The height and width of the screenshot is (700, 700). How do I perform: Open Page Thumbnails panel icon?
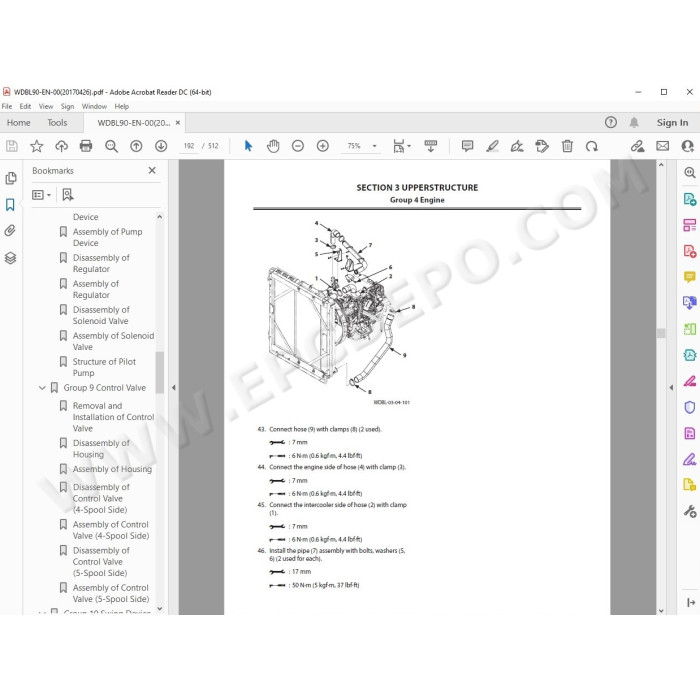[11, 179]
